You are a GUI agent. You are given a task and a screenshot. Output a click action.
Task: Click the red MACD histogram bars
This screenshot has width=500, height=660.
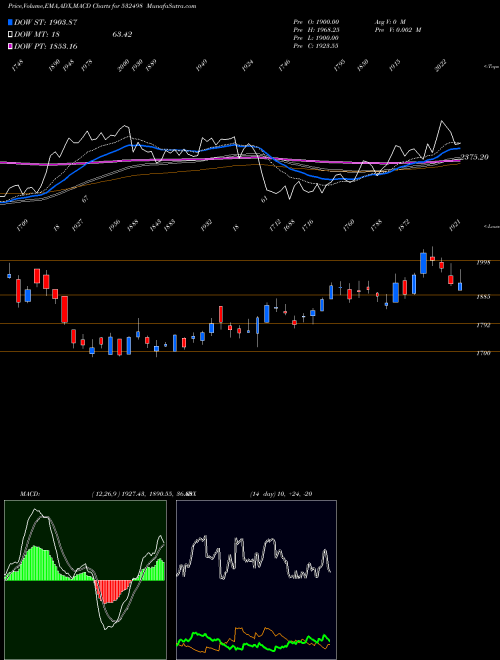(x=113, y=591)
